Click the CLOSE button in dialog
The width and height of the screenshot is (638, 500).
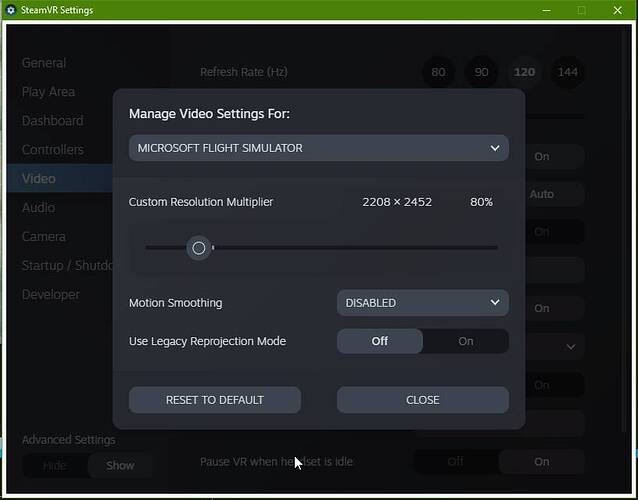tap(422, 400)
